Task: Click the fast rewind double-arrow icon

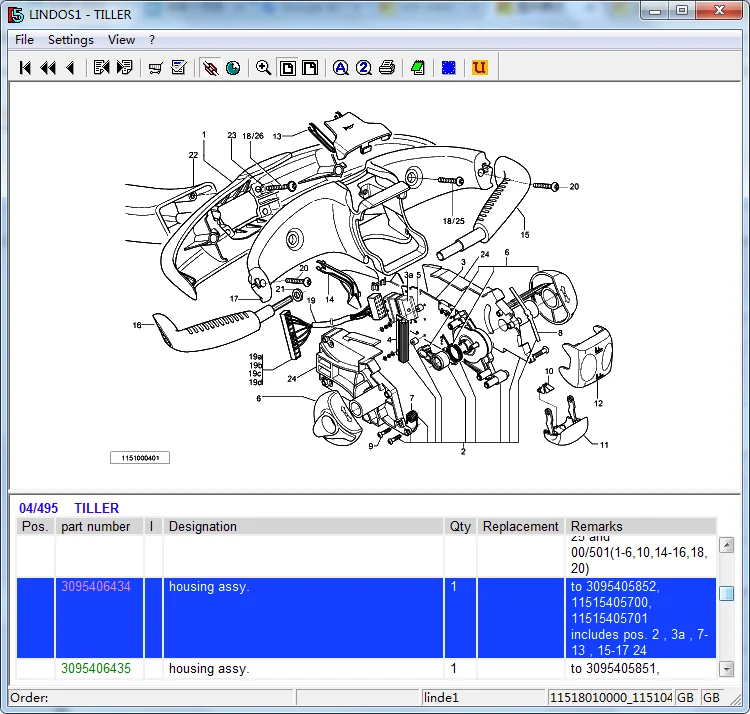Action: point(48,68)
